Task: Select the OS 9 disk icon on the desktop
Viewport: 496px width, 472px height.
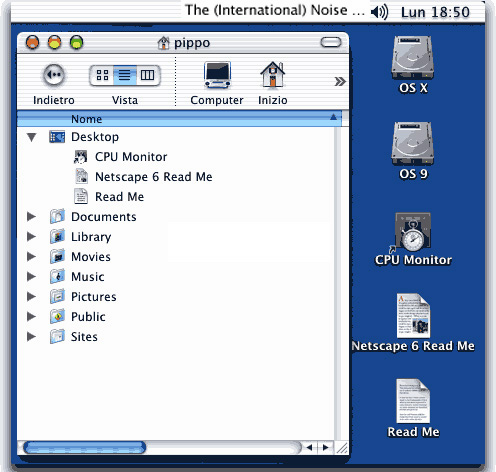Action: point(413,151)
